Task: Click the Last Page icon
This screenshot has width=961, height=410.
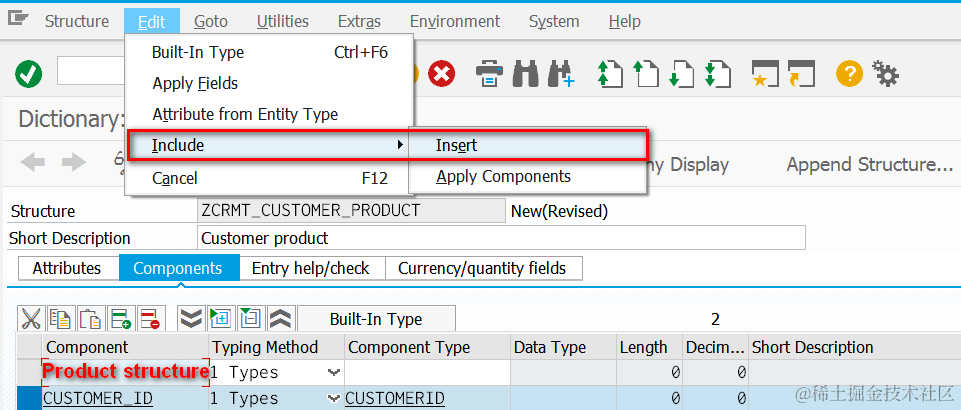Action: tap(718, 74)
